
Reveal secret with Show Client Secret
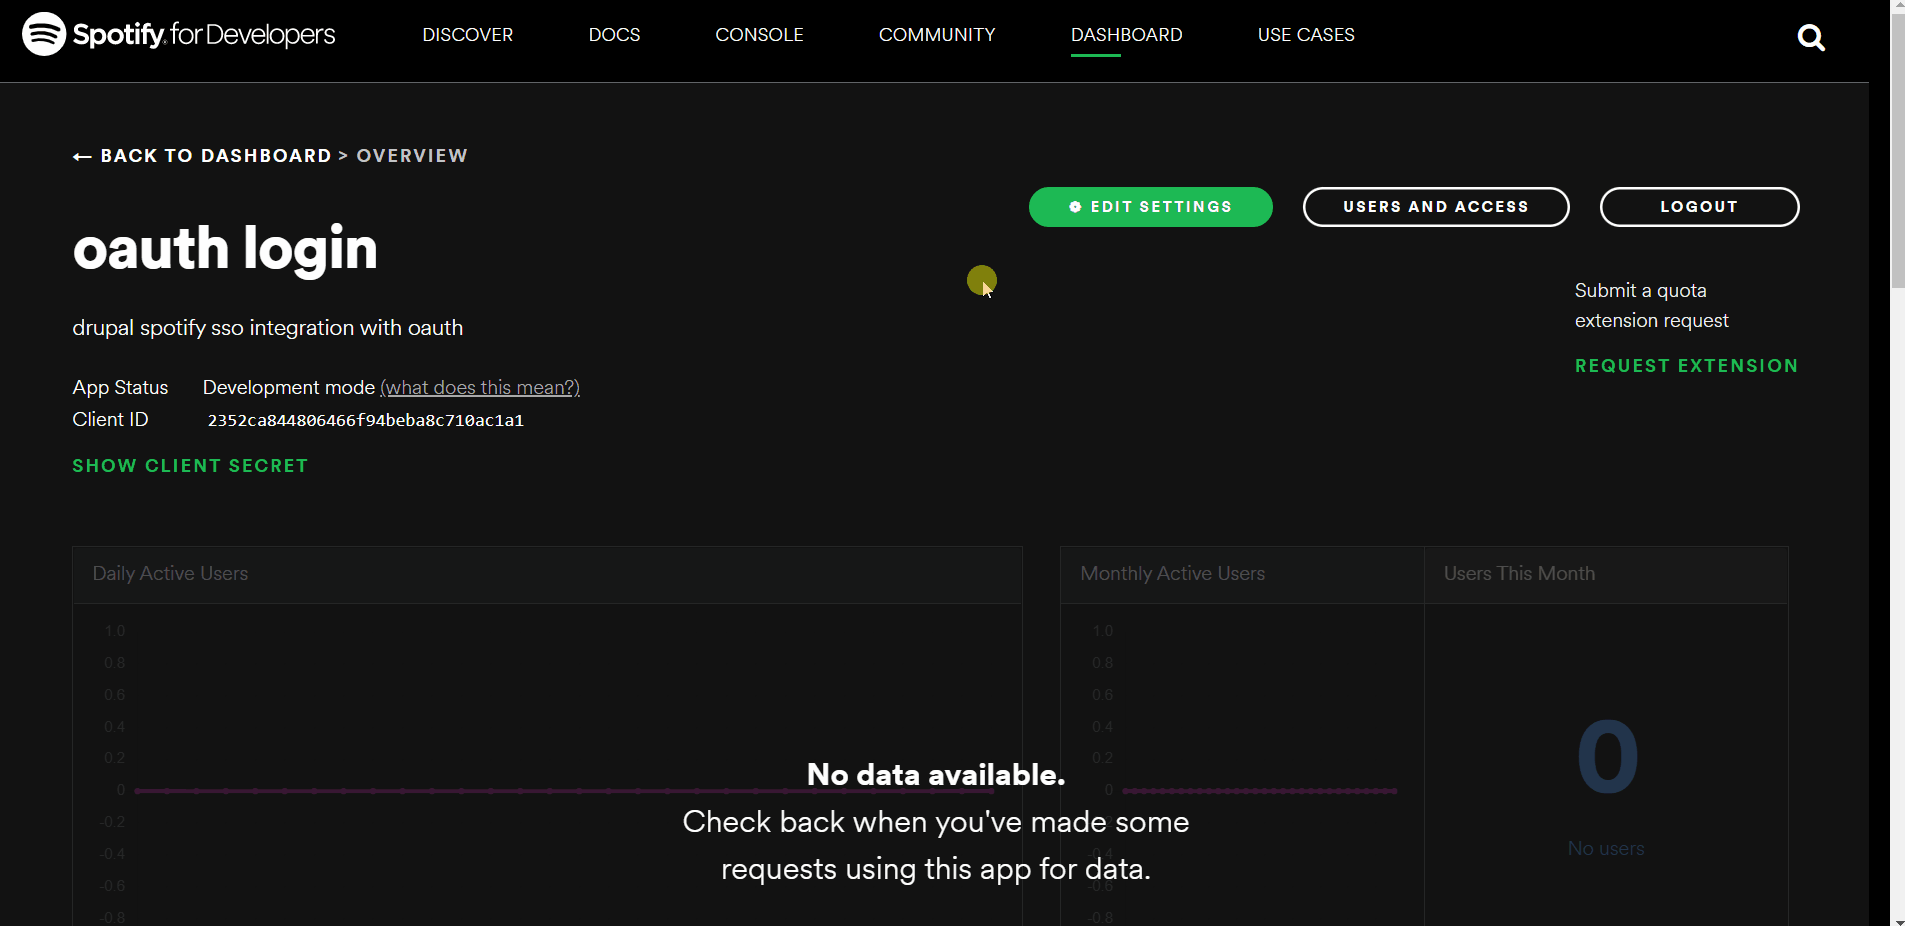point(190,466)
